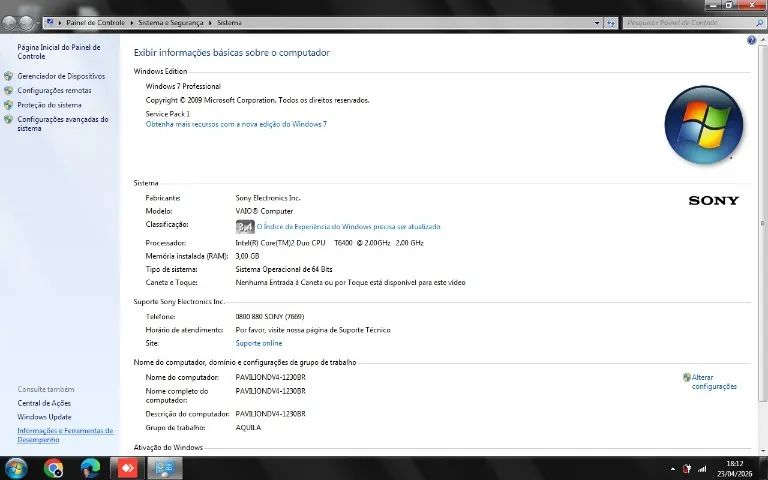Show hidden system tray icons arrow

672,469
